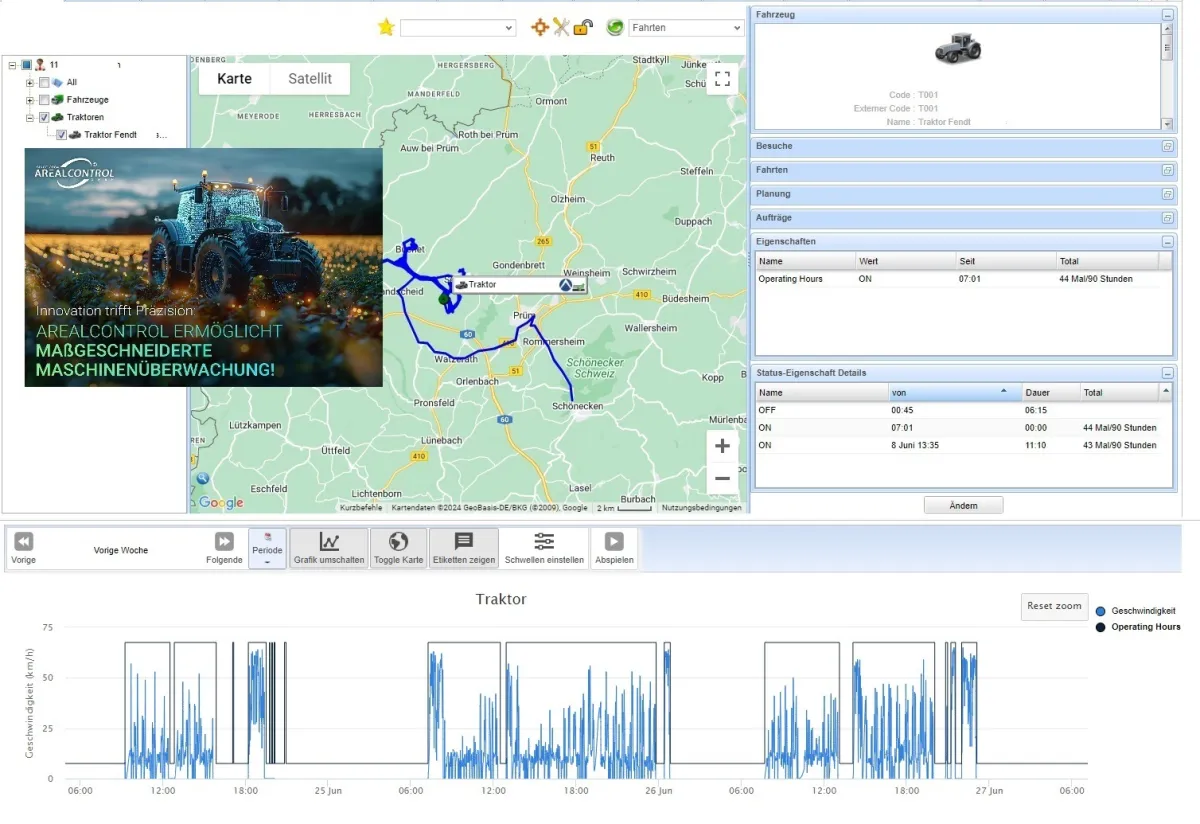Zoom in using the map plus control
Viewport: 1200px width, 824px height.
click(722, 445)
